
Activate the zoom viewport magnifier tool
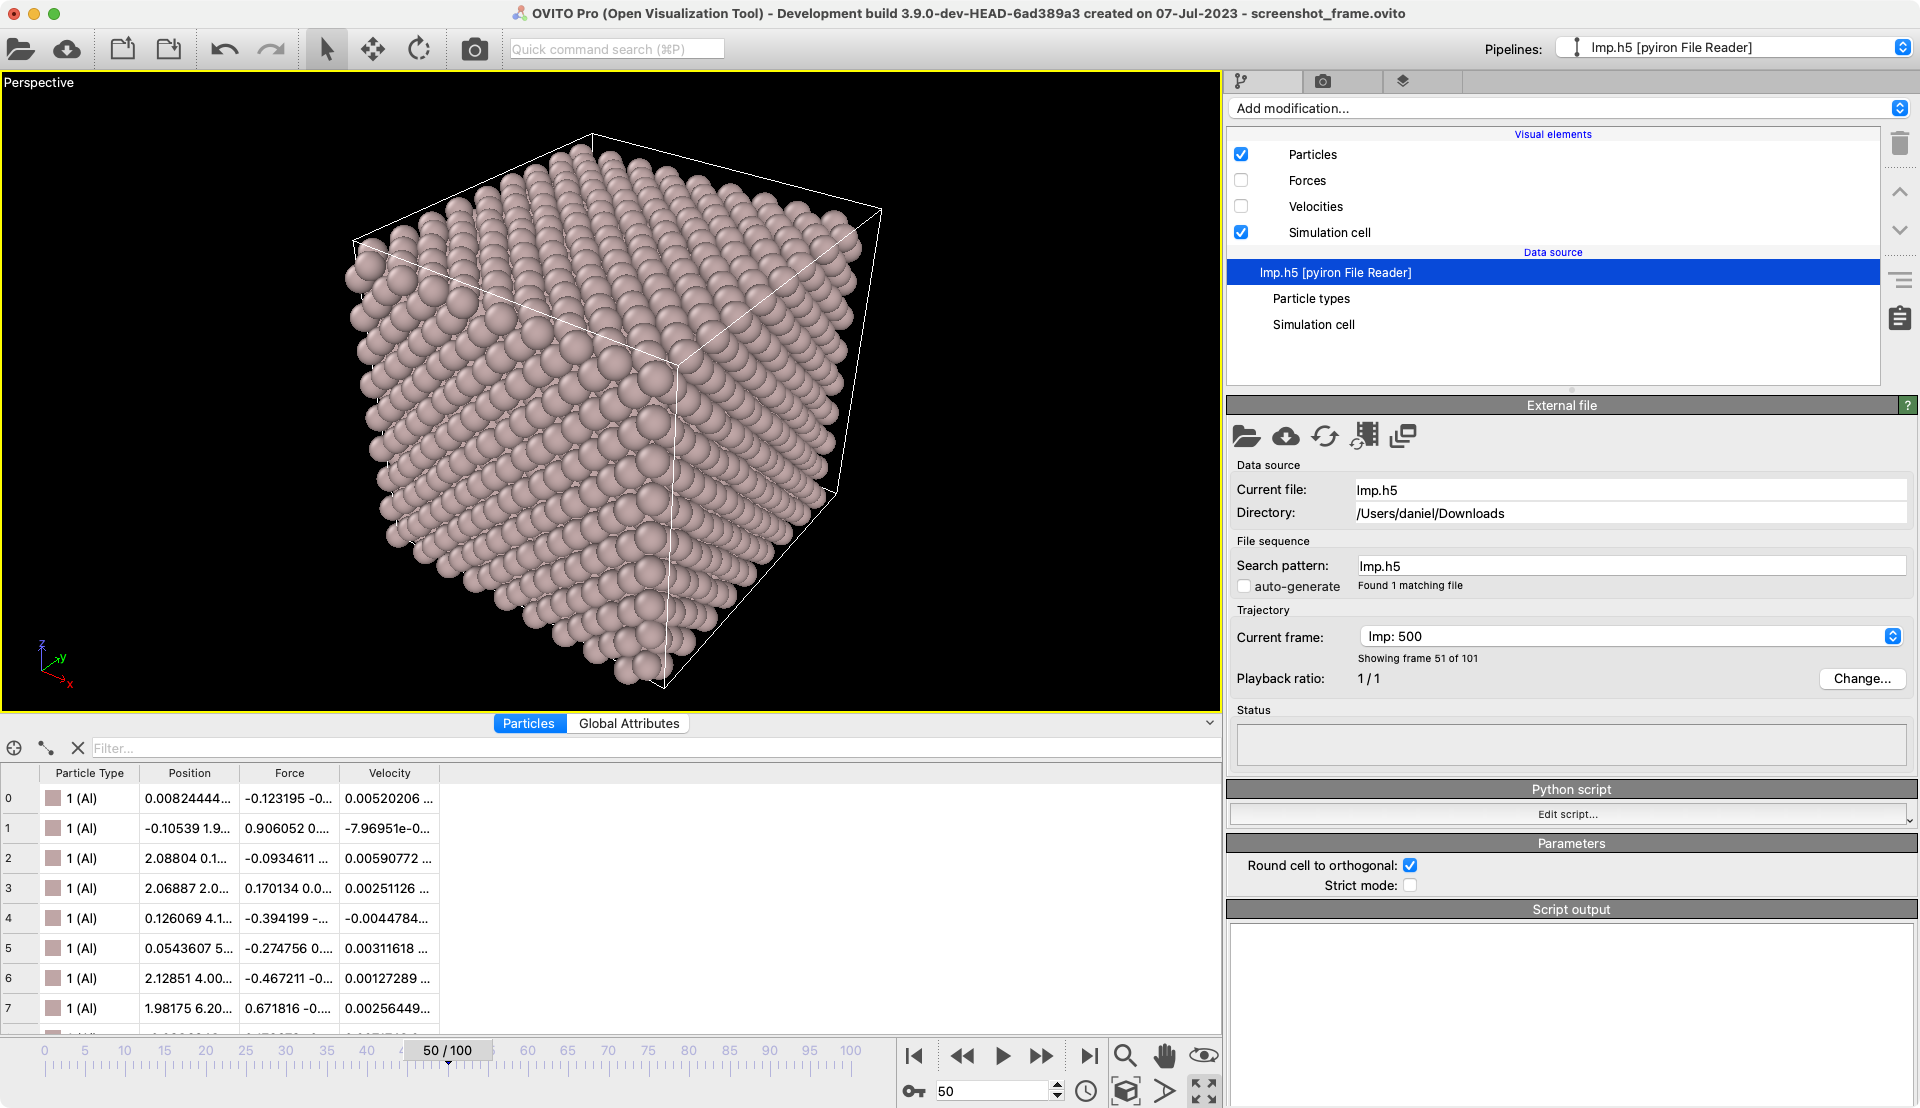(1125, 1055)
